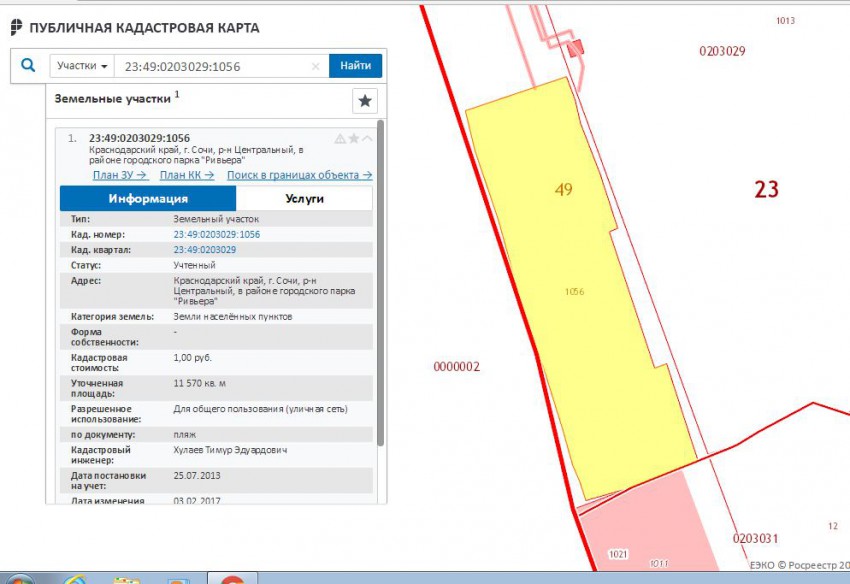The height and width of the screenshot is (584, 850).
Task: Click the magnifier search icon
Action: (28, 66)
